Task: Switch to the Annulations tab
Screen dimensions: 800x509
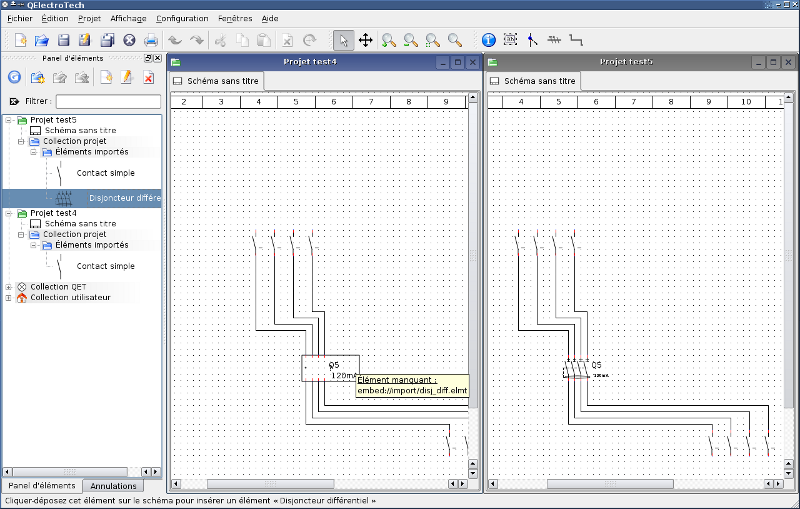Action: pyautogui.click(x=113, y=486)
